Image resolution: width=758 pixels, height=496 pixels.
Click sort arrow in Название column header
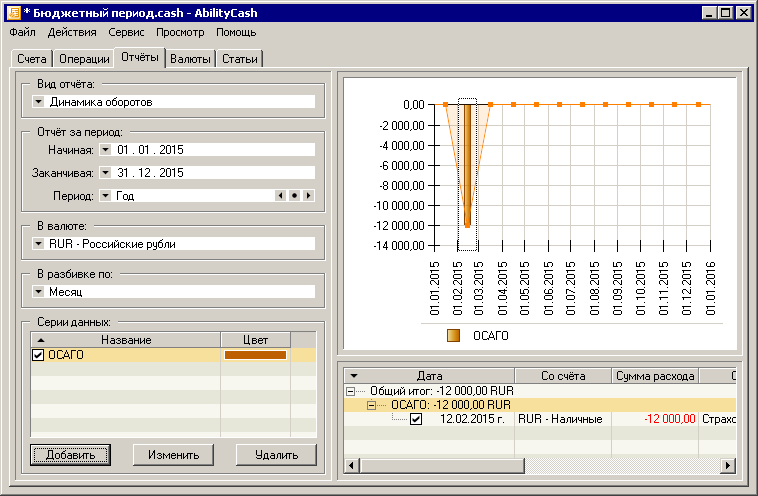[38, 340]
